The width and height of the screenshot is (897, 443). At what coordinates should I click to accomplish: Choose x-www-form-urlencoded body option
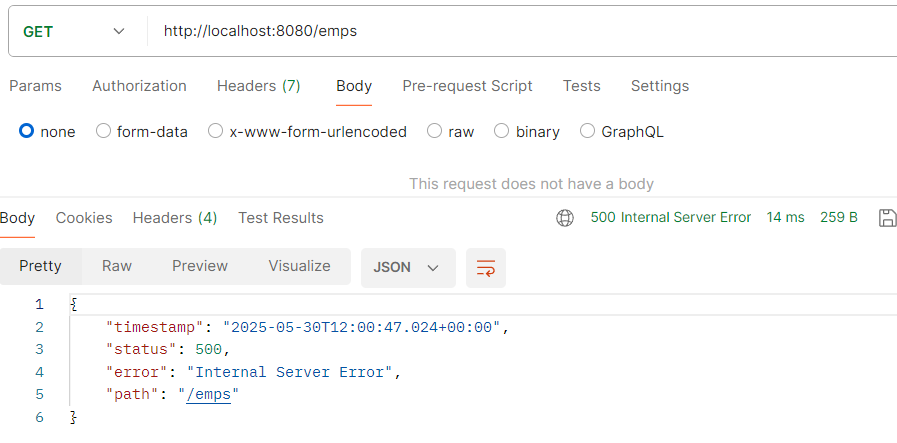[215, 132]
